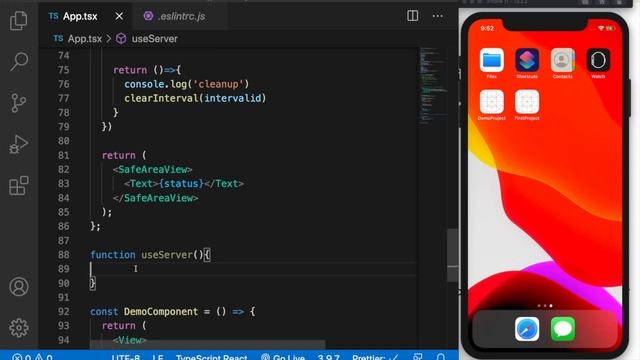640x360 pixels.
Task: Click '<Text>{status}</Text>' on line 83
Action: click(184, 184)
